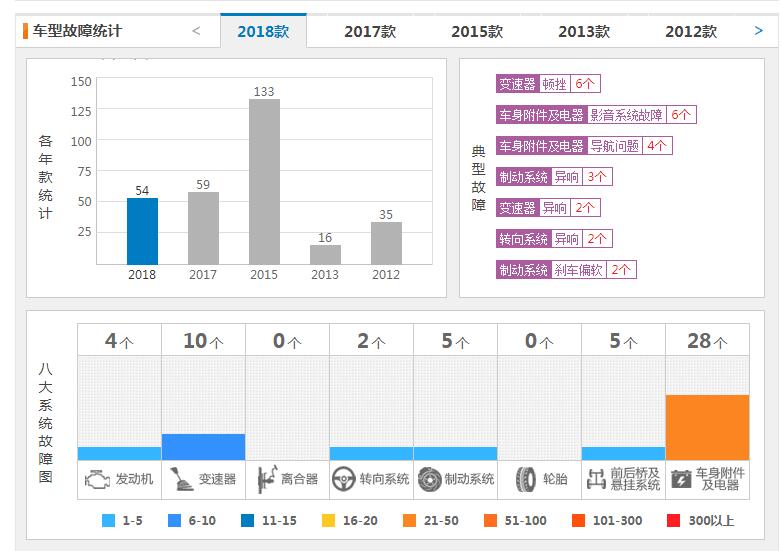Click the 典型故障 vertical label

(478, 178)
